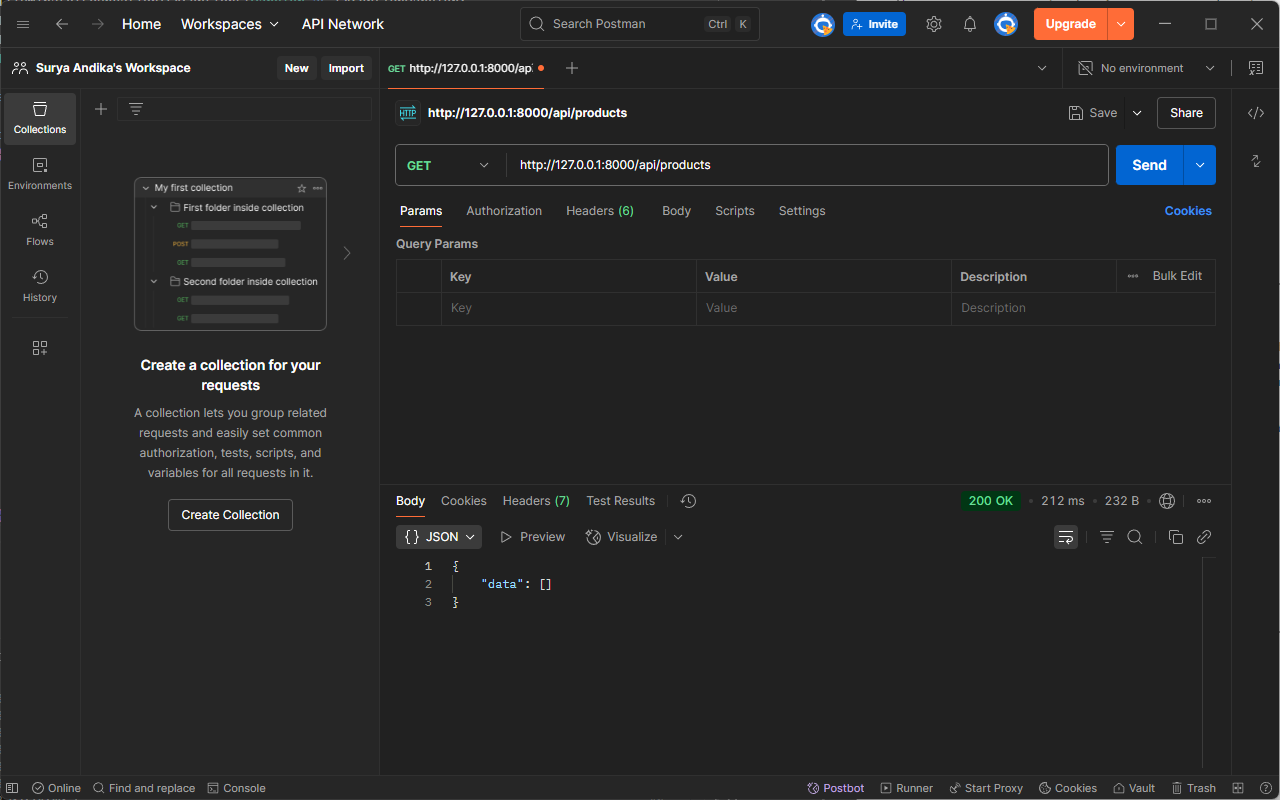
Task: Open the Console from status bar
Action: [x=237, y=788]
